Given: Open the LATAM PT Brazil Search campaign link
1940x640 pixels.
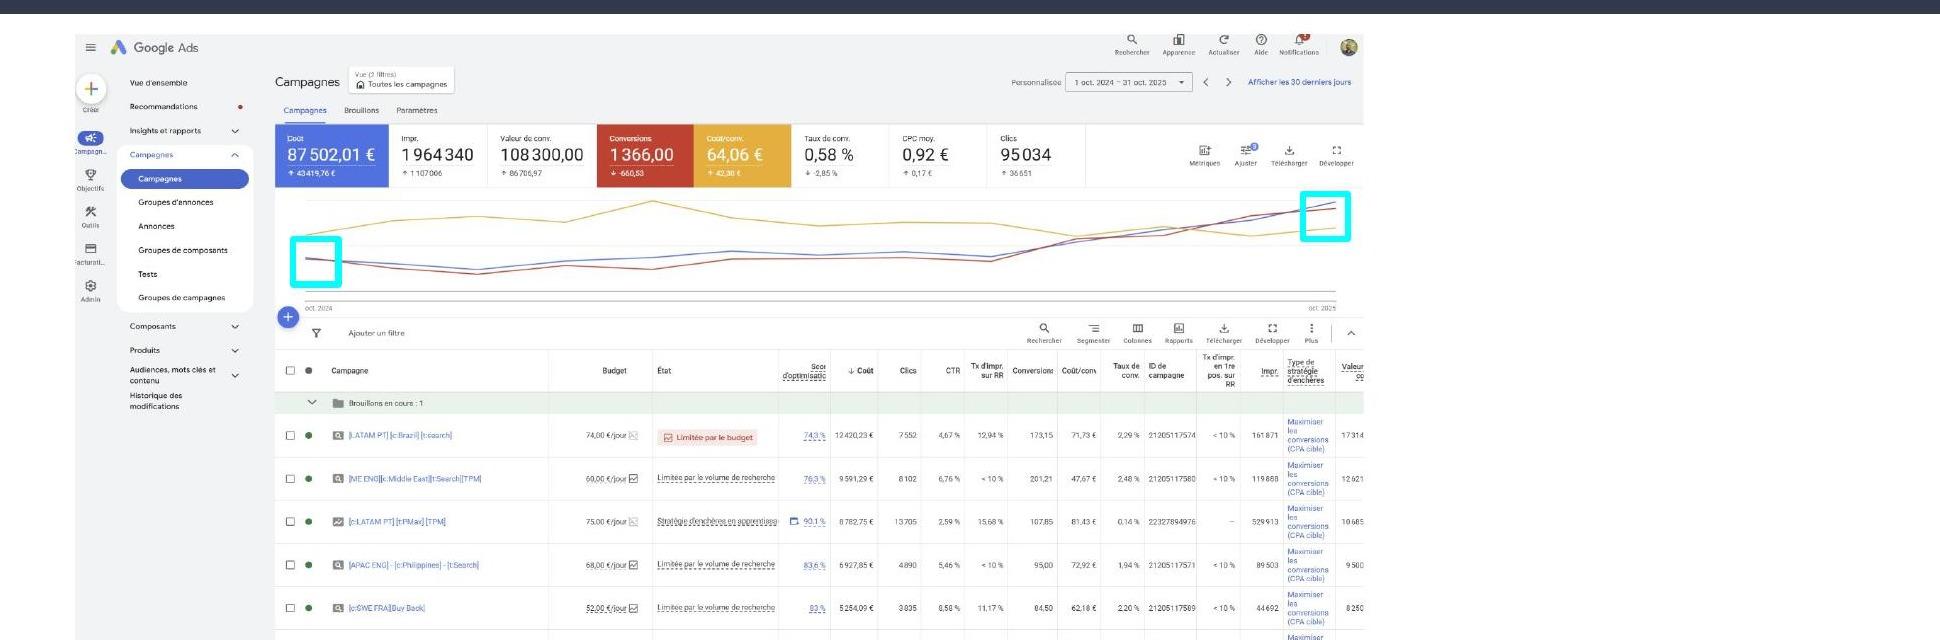Looking at the screenshot, I should coord(400,435).
